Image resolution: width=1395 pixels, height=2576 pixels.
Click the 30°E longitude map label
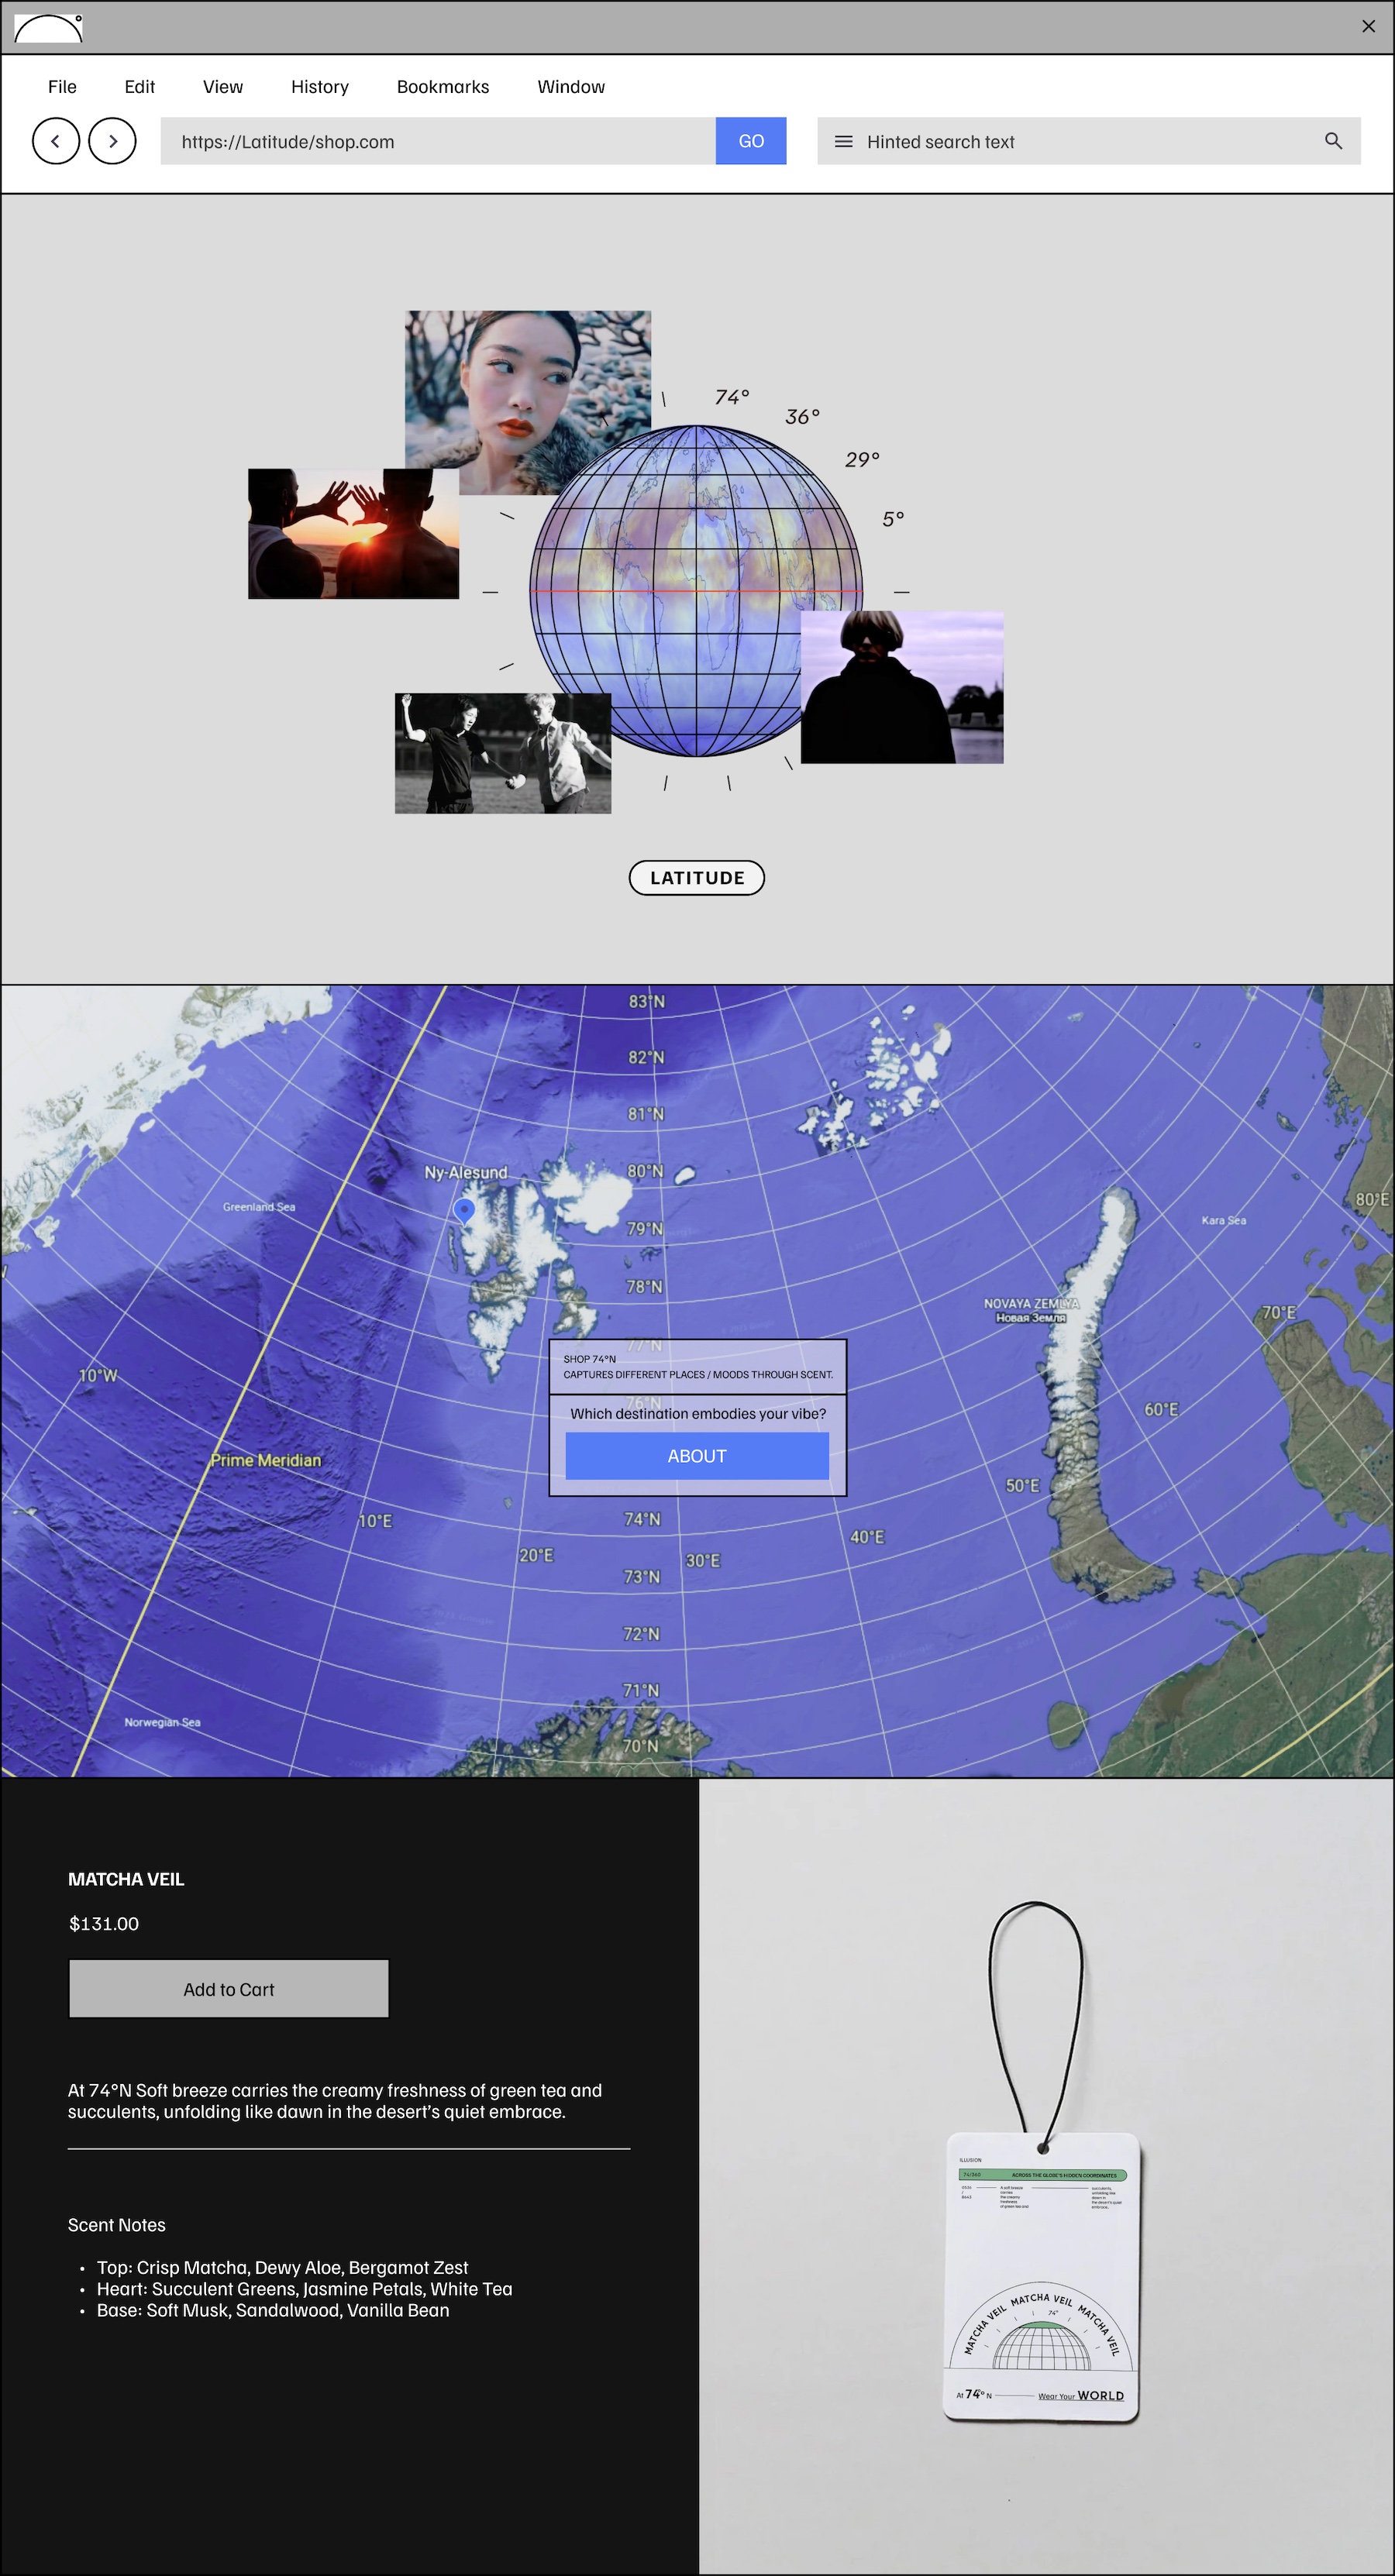click(x=703, y=1560)
